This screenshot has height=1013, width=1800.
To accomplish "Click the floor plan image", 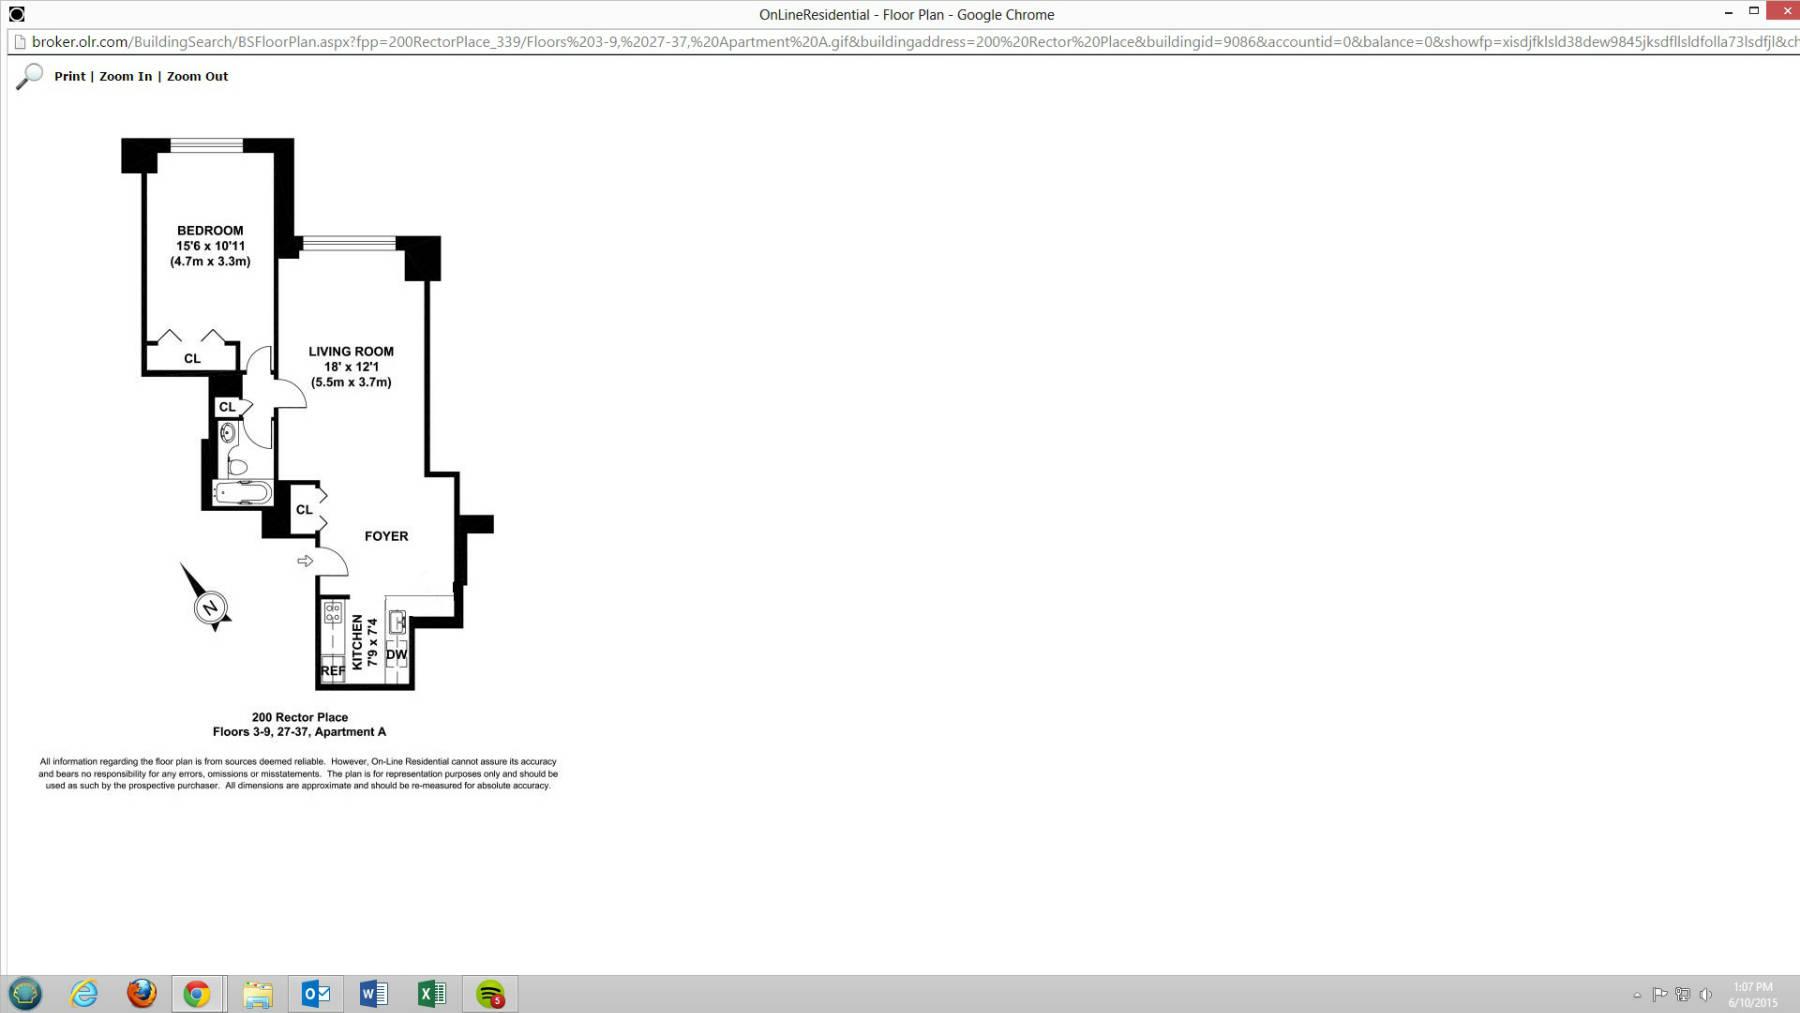I will click(300, 450).
